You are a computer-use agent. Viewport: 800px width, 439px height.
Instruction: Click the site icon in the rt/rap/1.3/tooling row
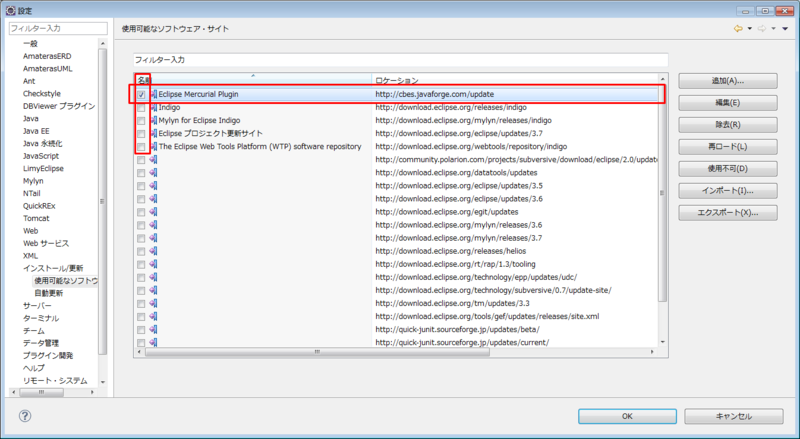pyautogui.click(x=153, y=264)
